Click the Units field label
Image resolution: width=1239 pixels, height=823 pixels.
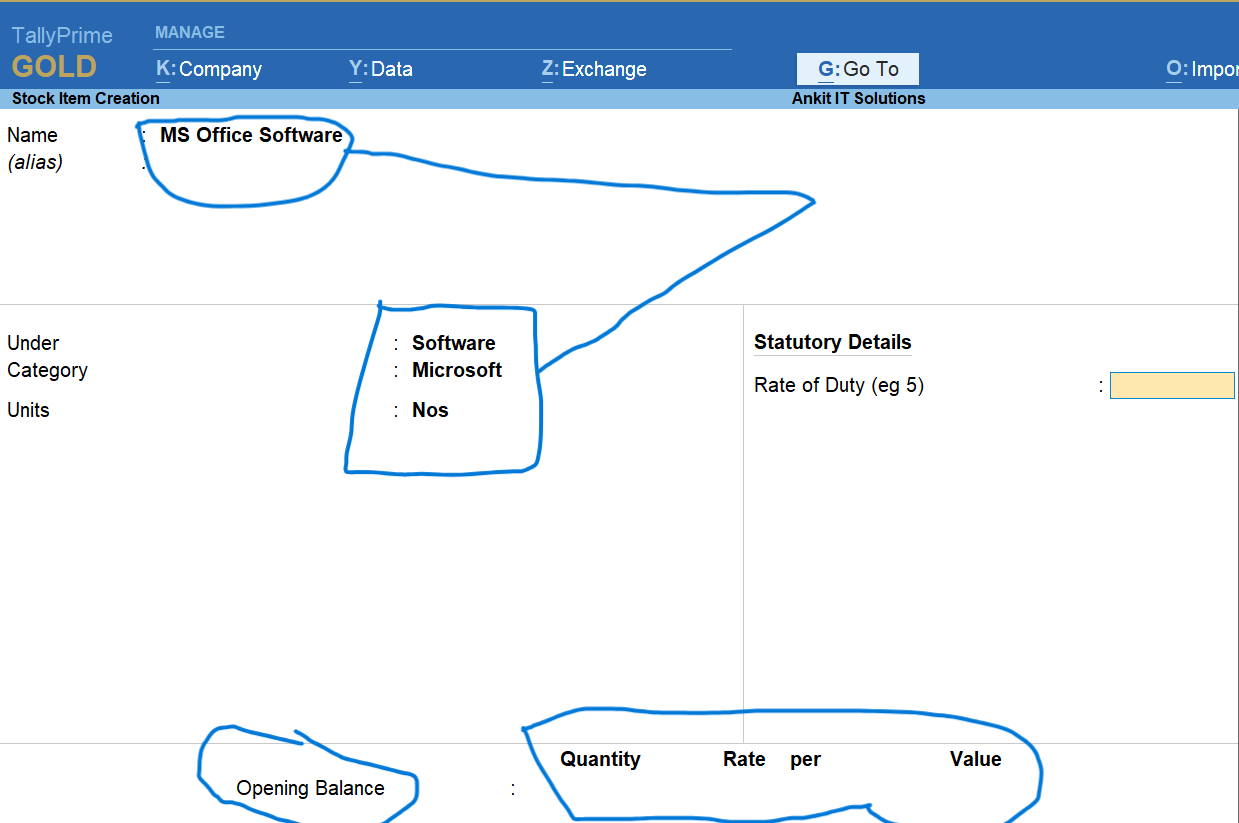pos(28,410)
